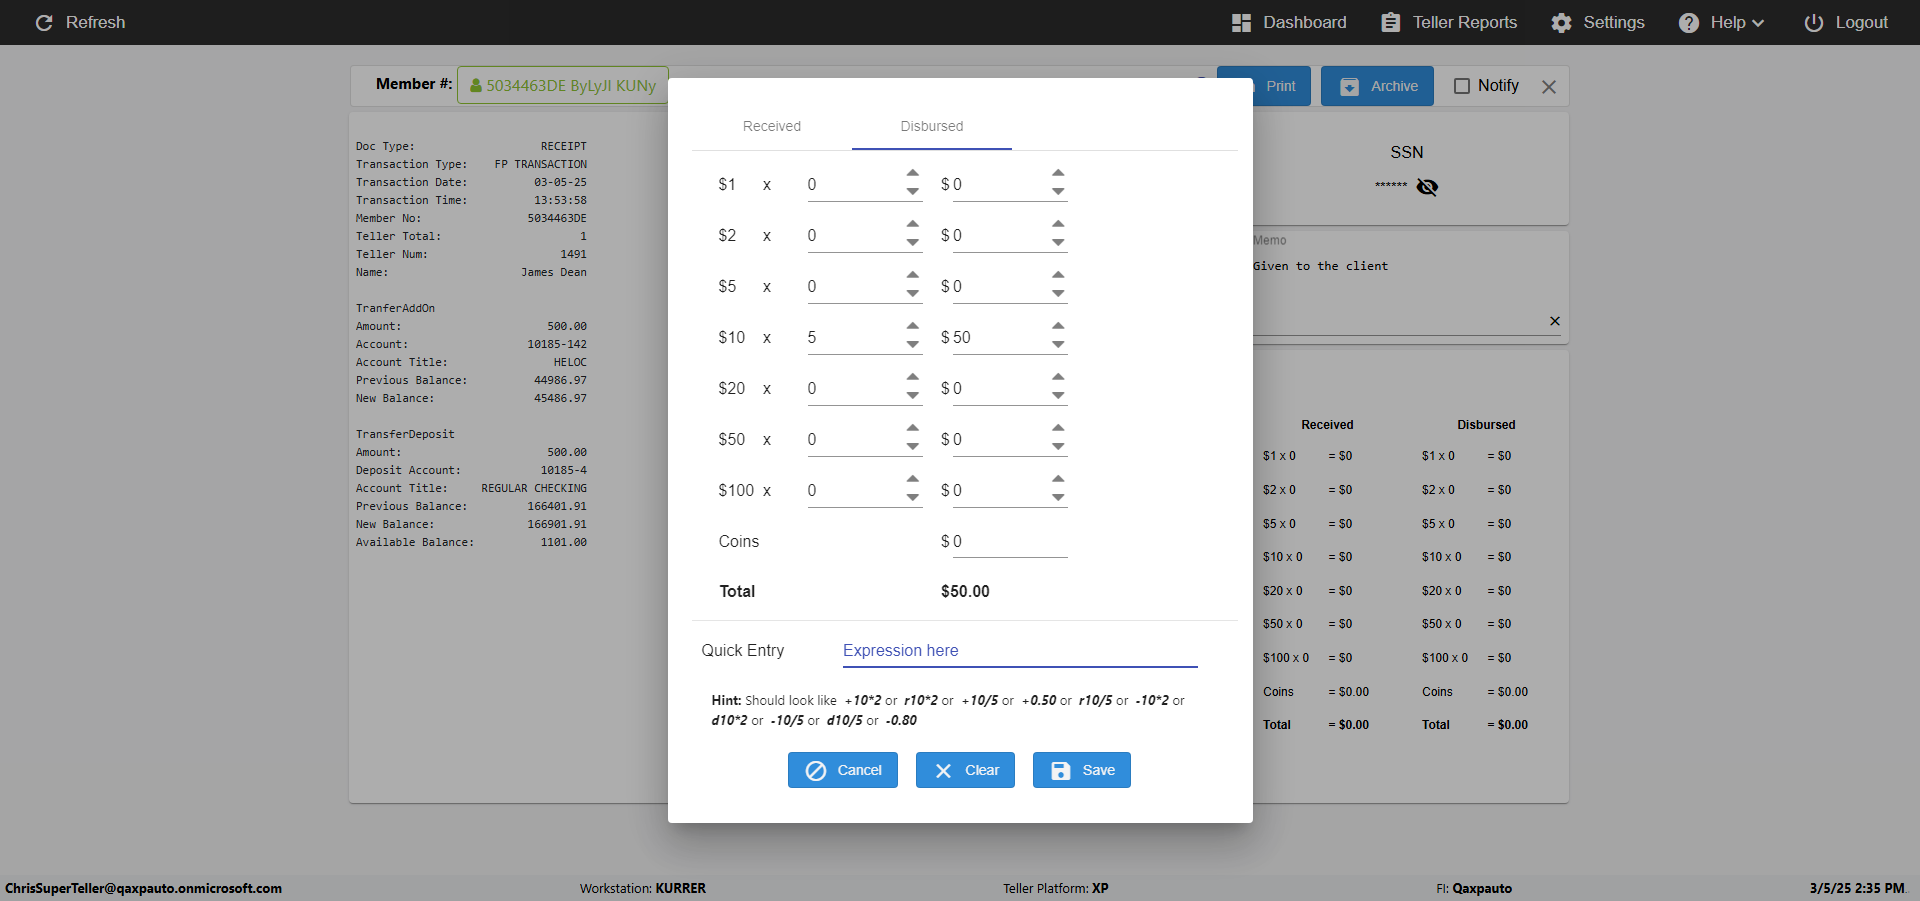This screenshot has width=1920, height=901.
Task: Decrease the $100 bill count
Action: coord(913,498)
